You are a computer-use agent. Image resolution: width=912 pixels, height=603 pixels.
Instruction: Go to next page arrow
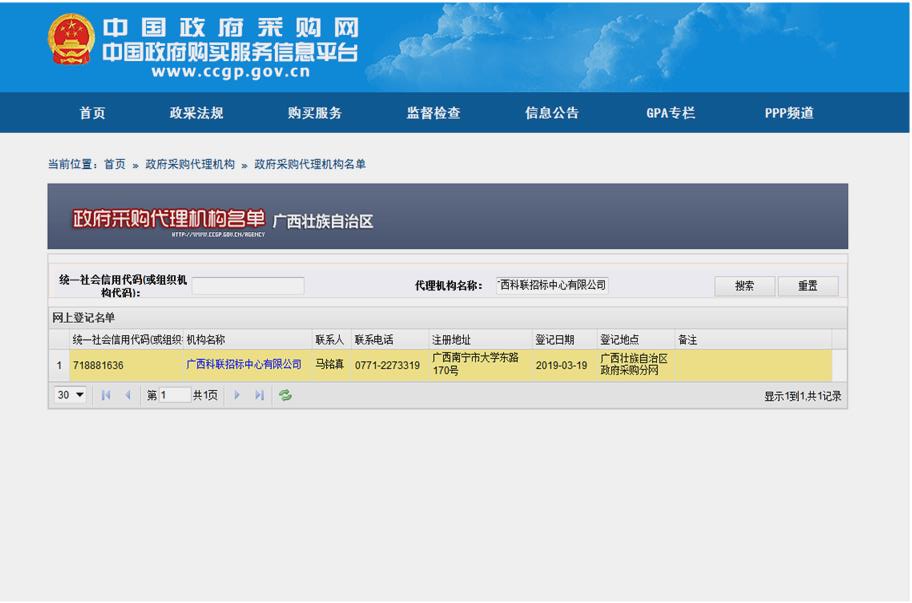[x=237, y=395]
